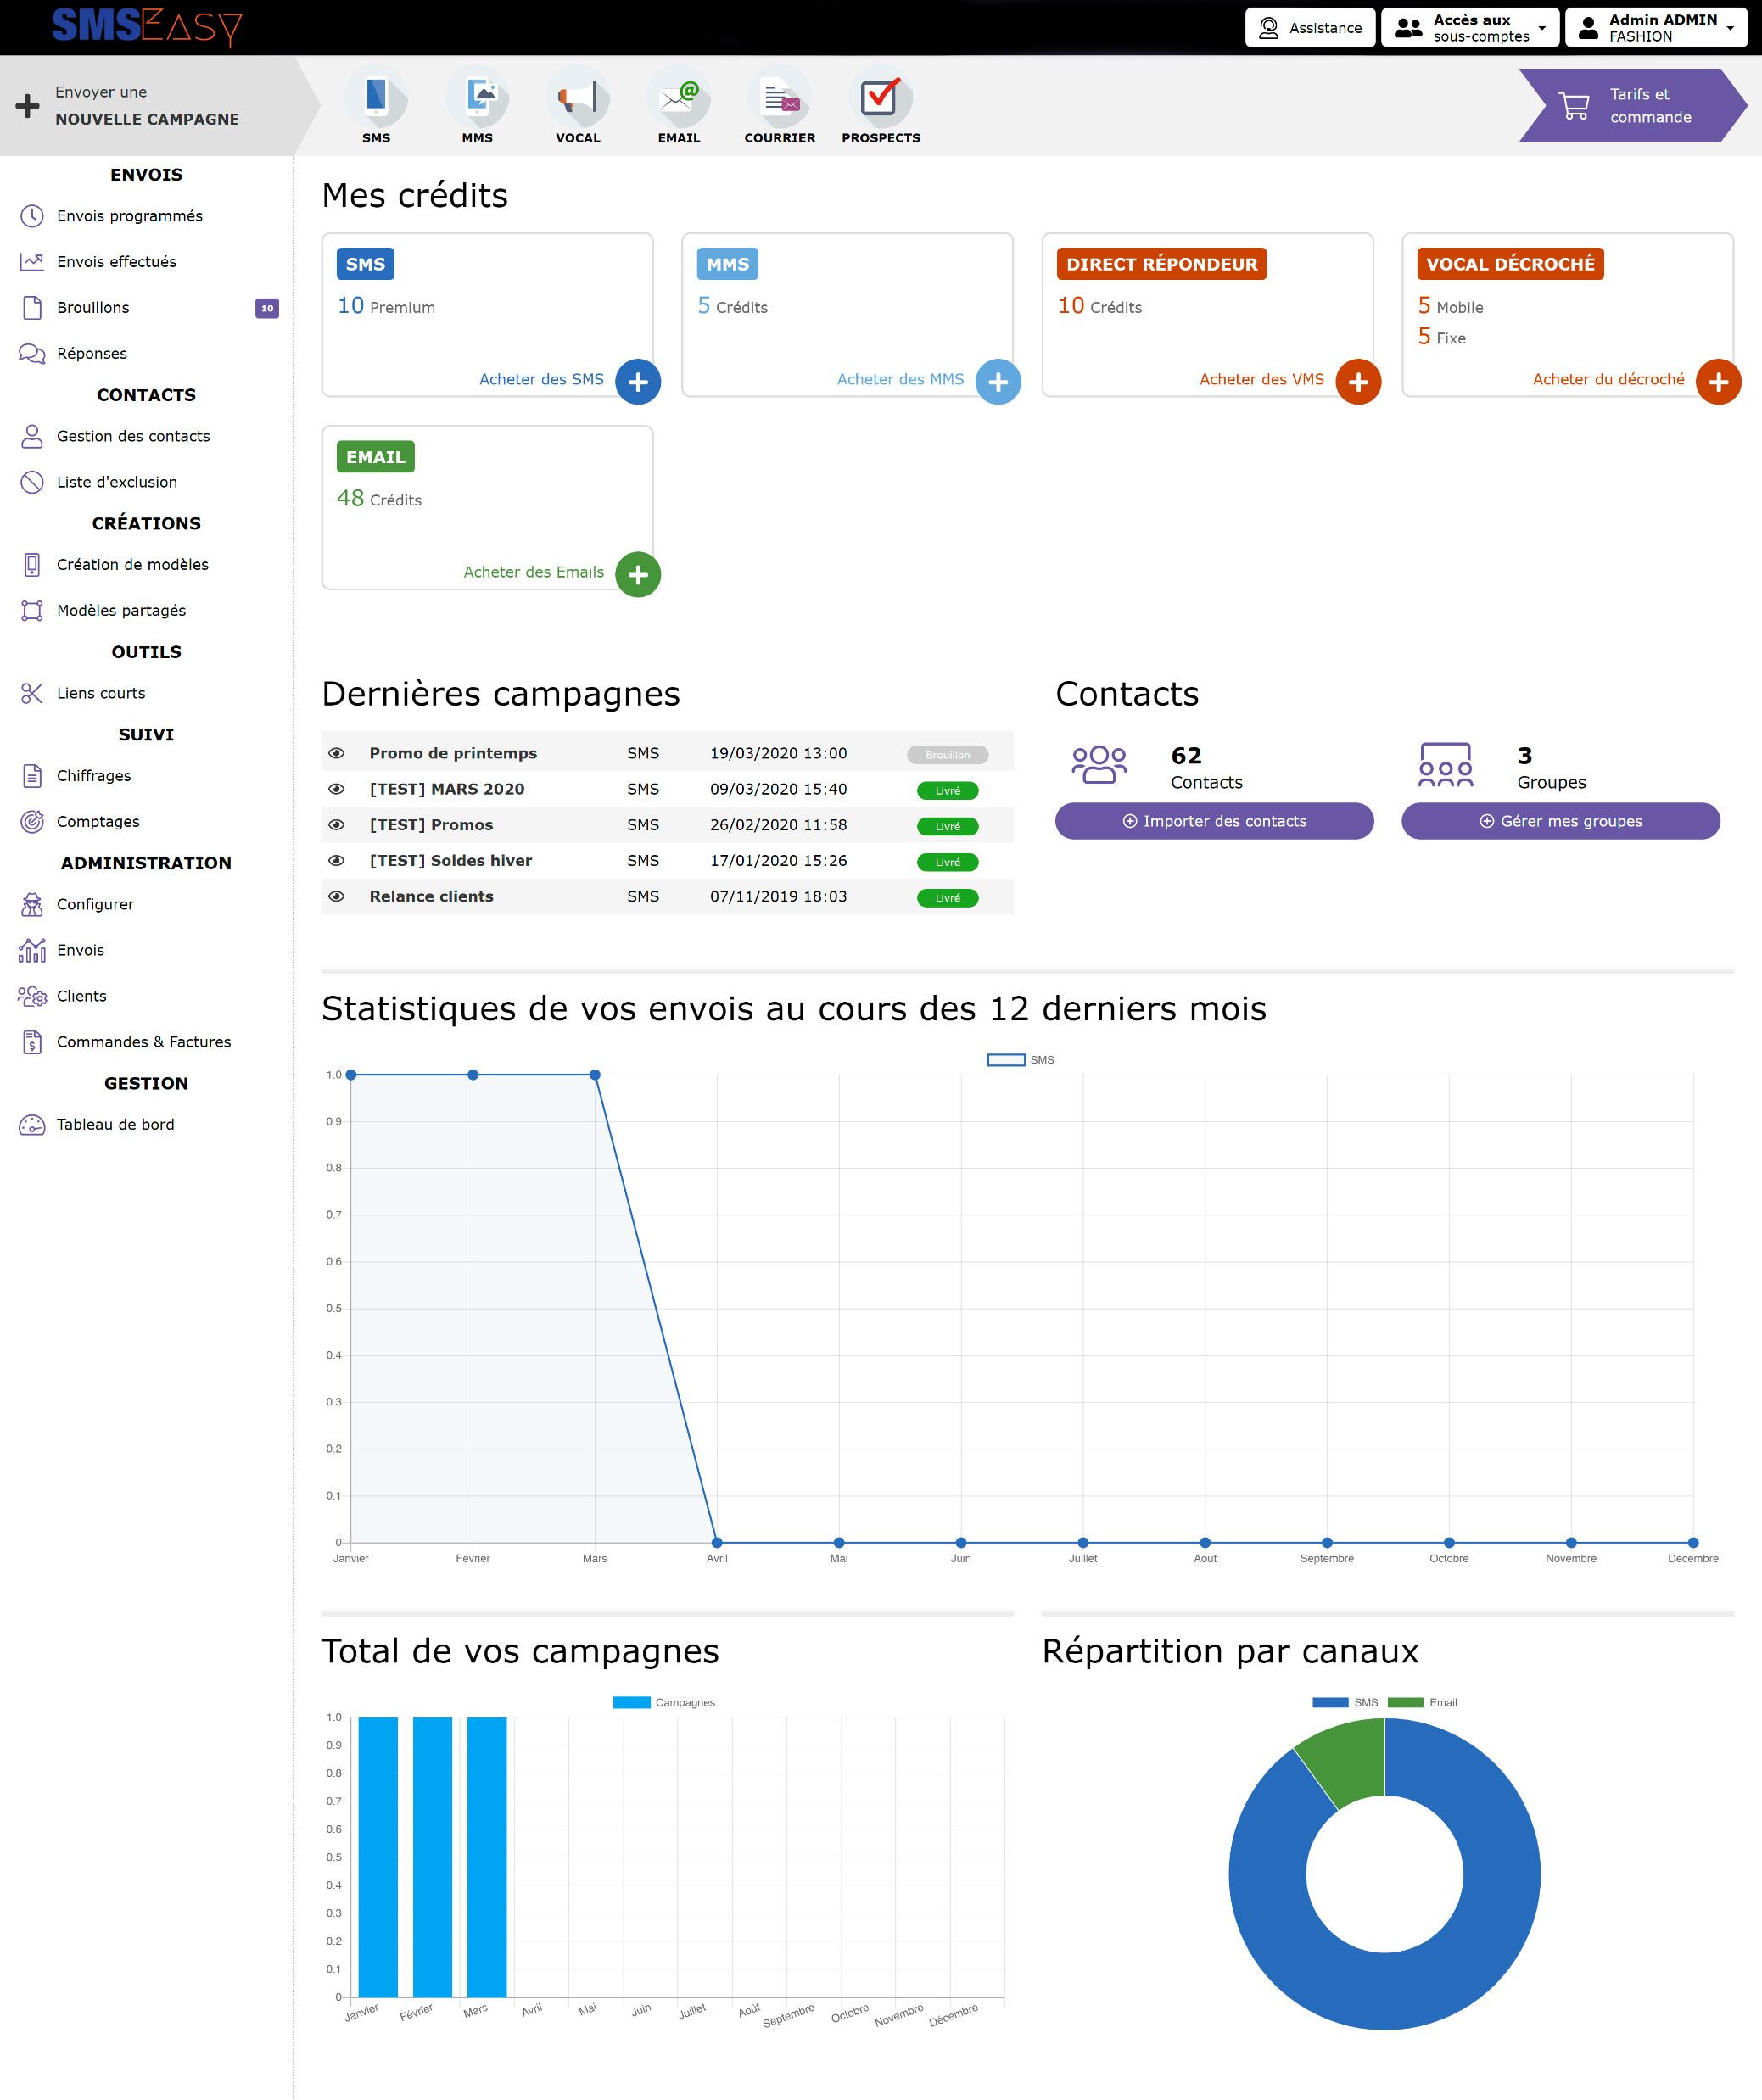Open the Admin ADMIN account dropdown
Viewport: 1762px width, 2100px height.
[x=1655, y=28]
